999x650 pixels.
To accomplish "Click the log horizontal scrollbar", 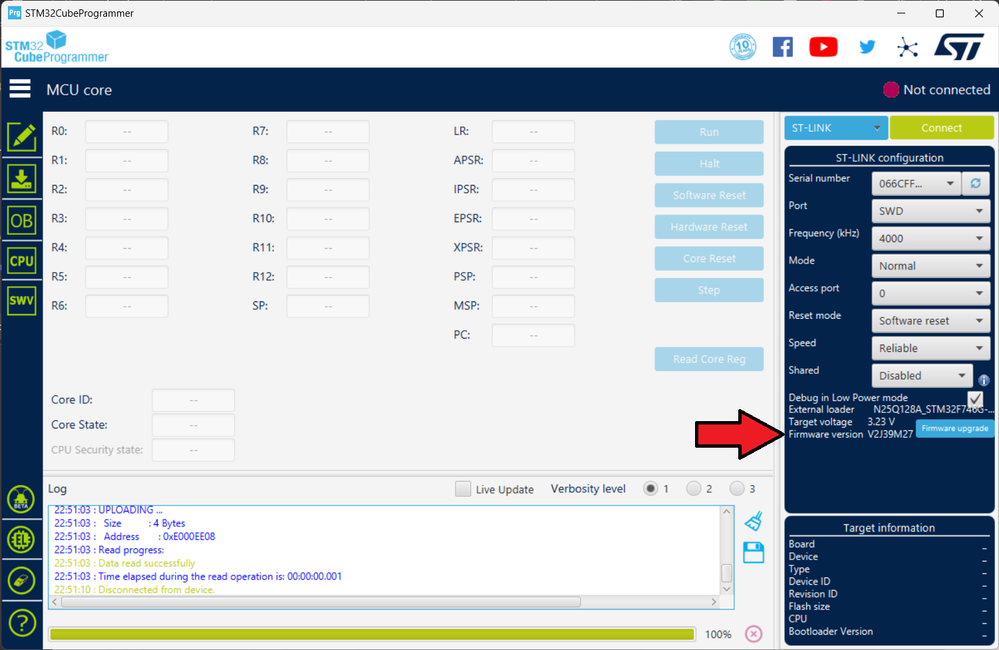I will click(x=321, y=602).
